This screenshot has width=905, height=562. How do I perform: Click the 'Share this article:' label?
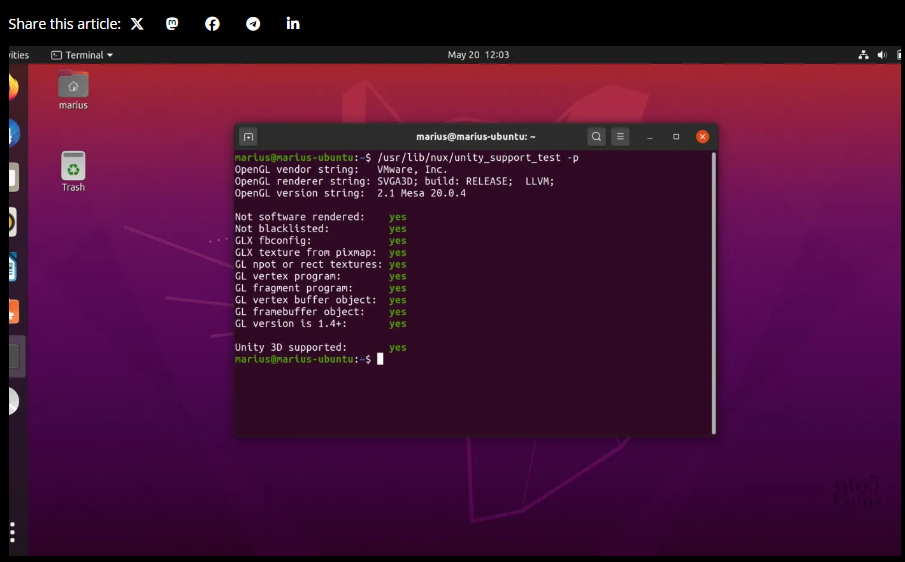65,24
